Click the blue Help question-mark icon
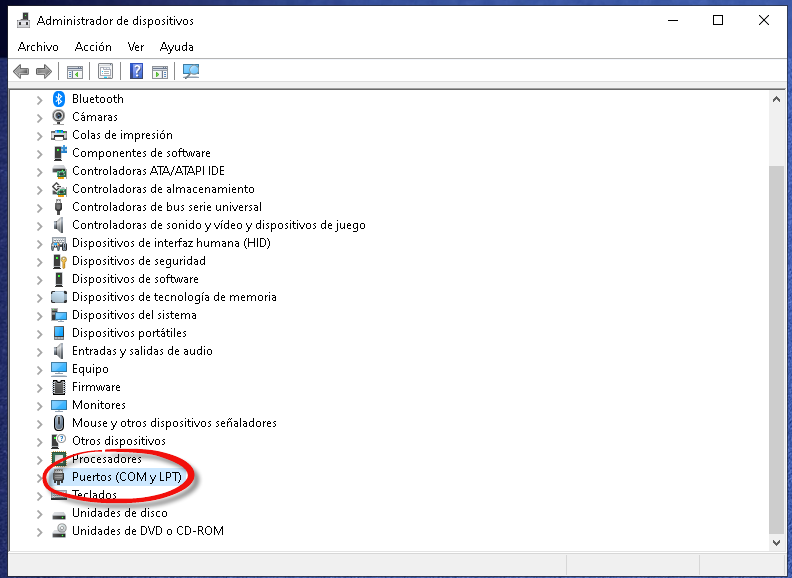Image resolution: width=792 pixels, height=578 pixels. click(x=136, y=71)
